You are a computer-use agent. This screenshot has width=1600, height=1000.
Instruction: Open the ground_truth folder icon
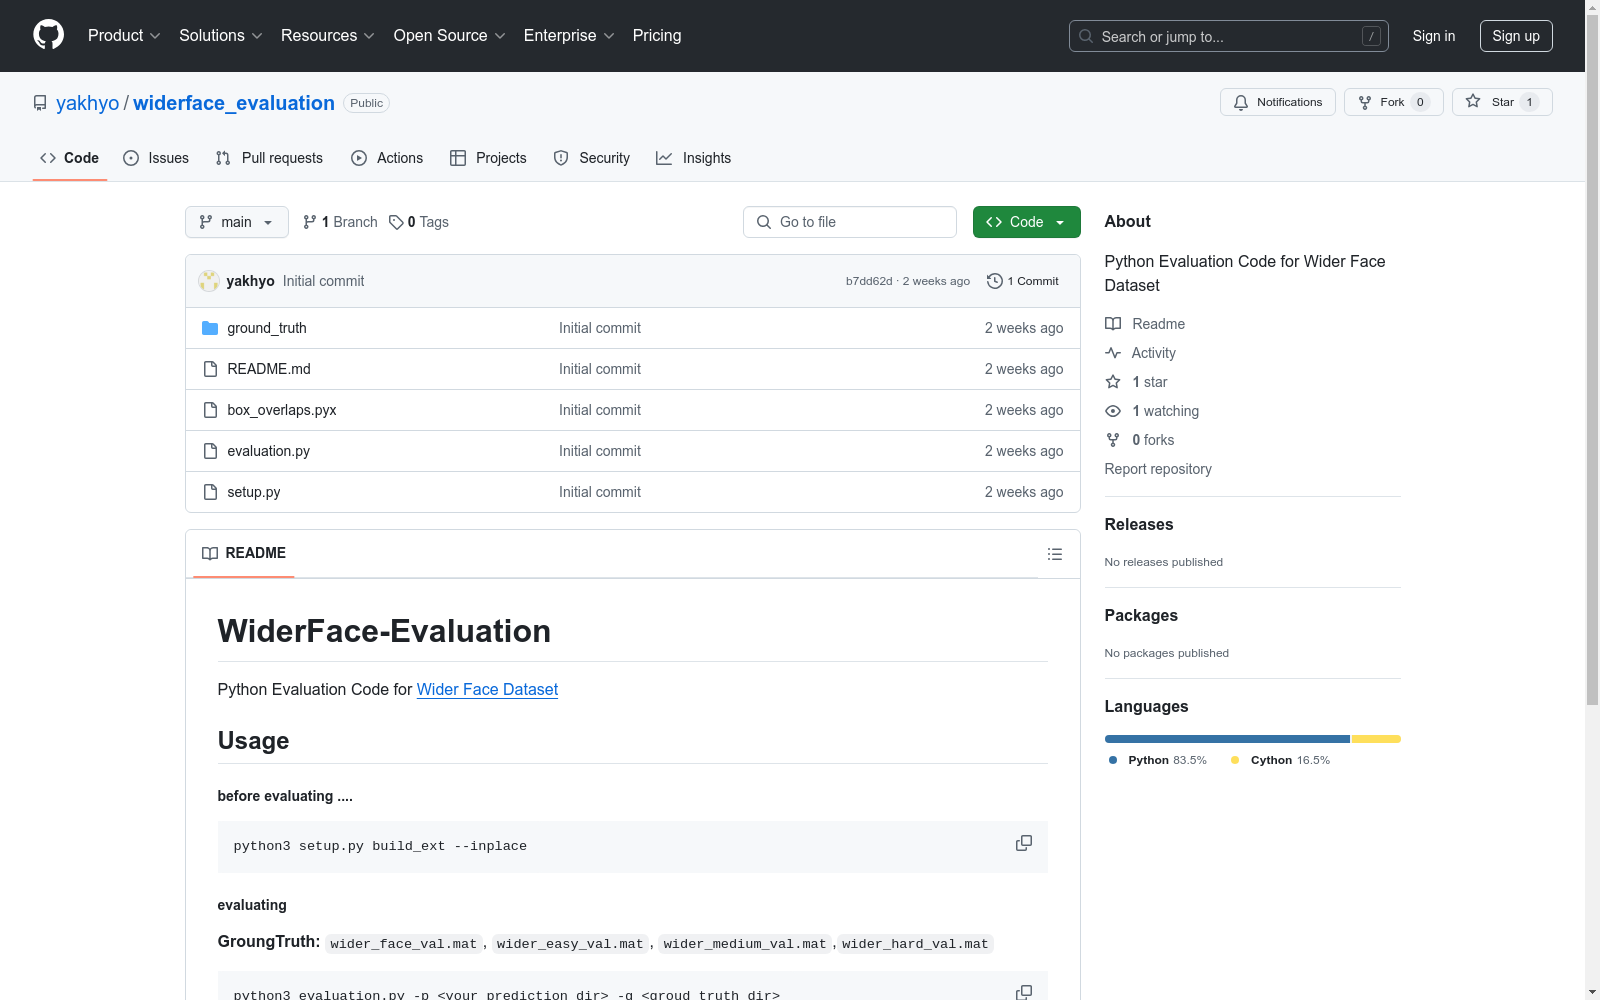click(x=210, y=328)
